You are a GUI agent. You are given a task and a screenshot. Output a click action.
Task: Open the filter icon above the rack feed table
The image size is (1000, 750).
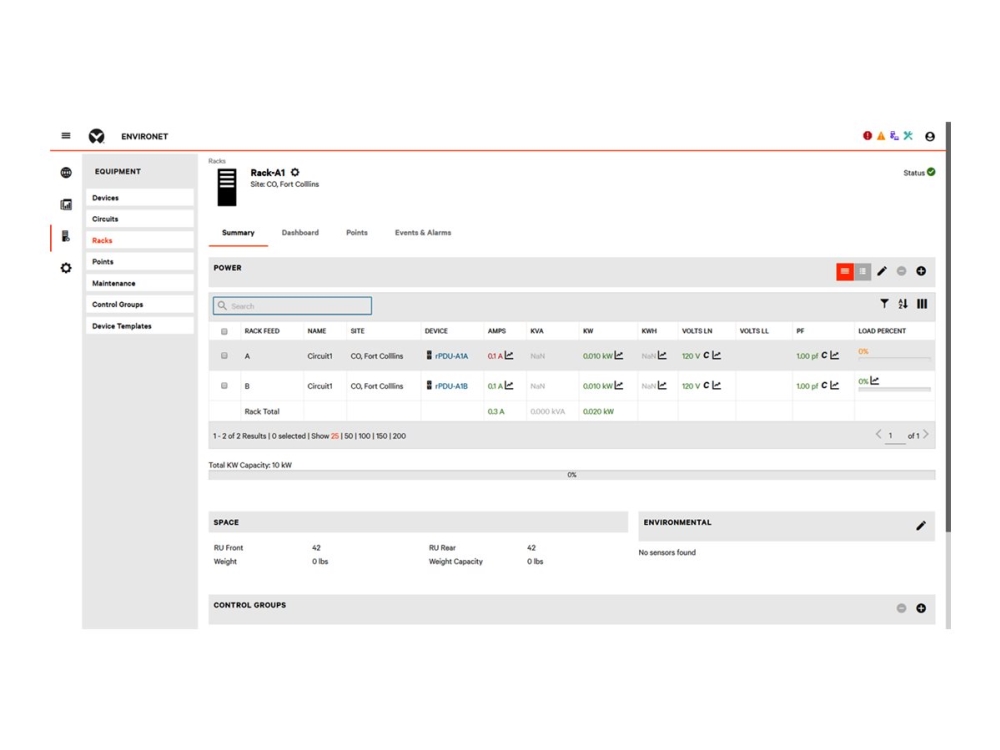tap(883, 303)
